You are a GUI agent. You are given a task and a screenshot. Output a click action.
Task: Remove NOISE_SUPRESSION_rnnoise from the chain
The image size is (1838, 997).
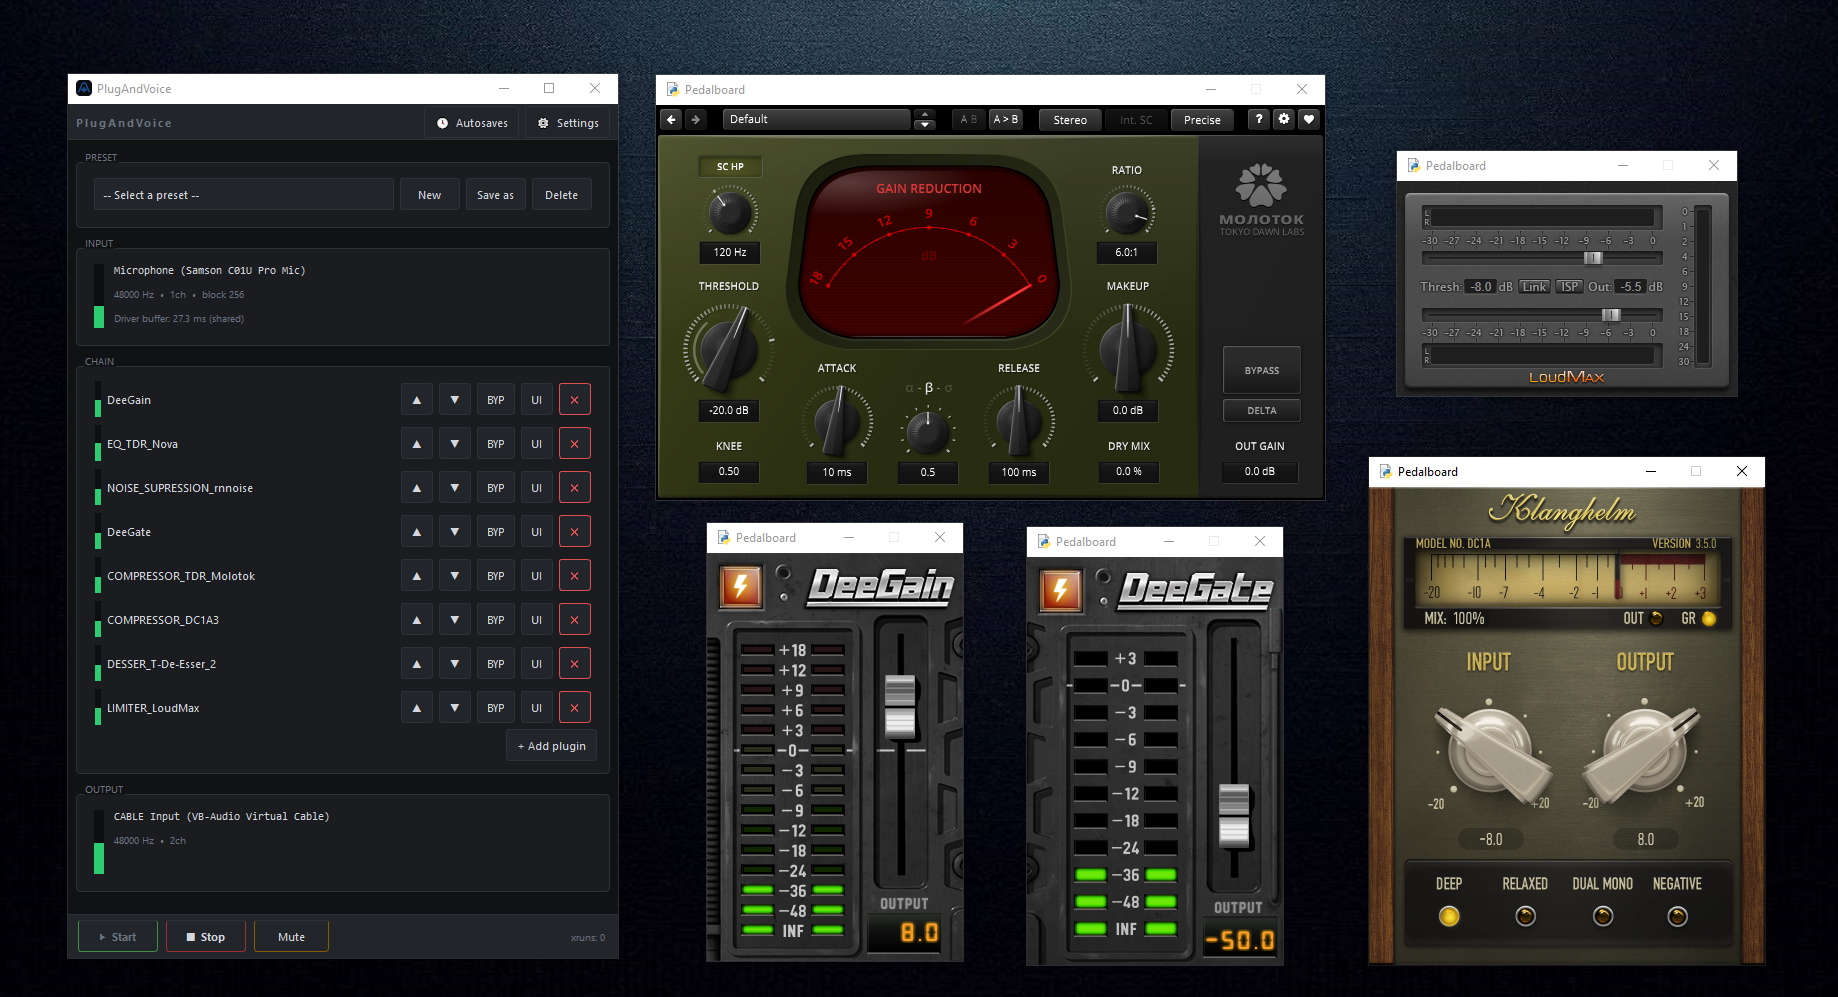575,488
